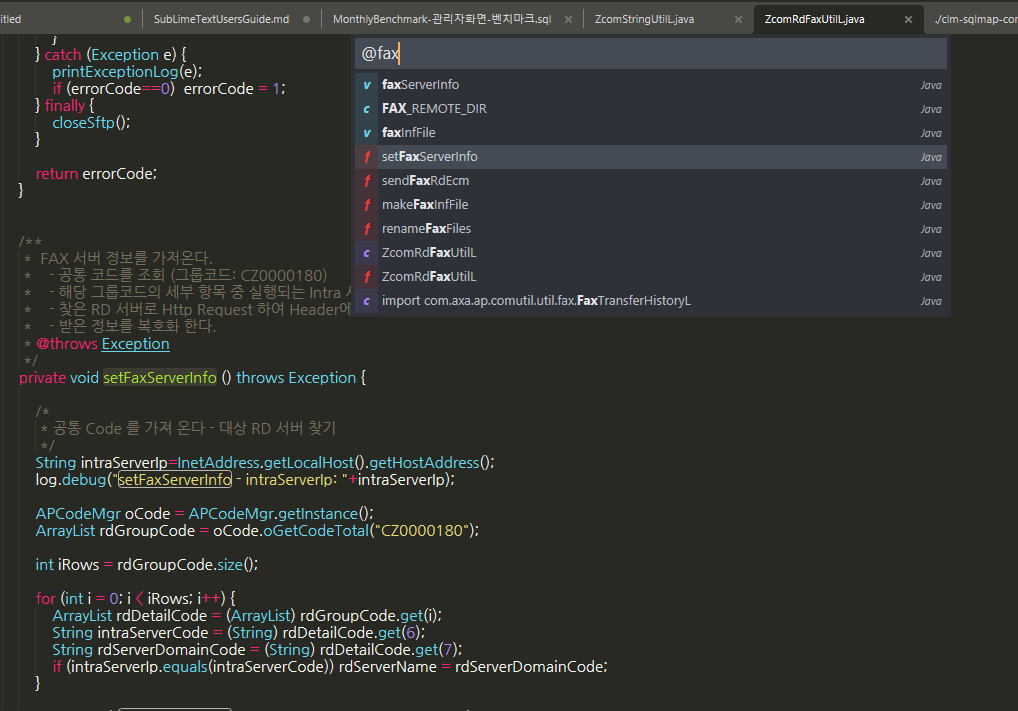The height and width of the screenshot is (711, 1018).
Task: Select faxInfFile in the symbol list
Action: point(651,133)
